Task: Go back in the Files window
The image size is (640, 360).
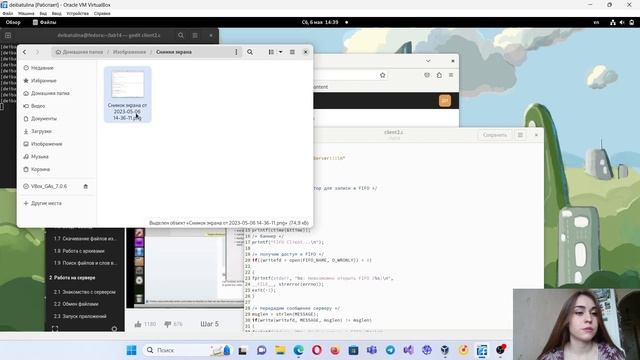Action: pyautogui.click(x=24, y=52)
